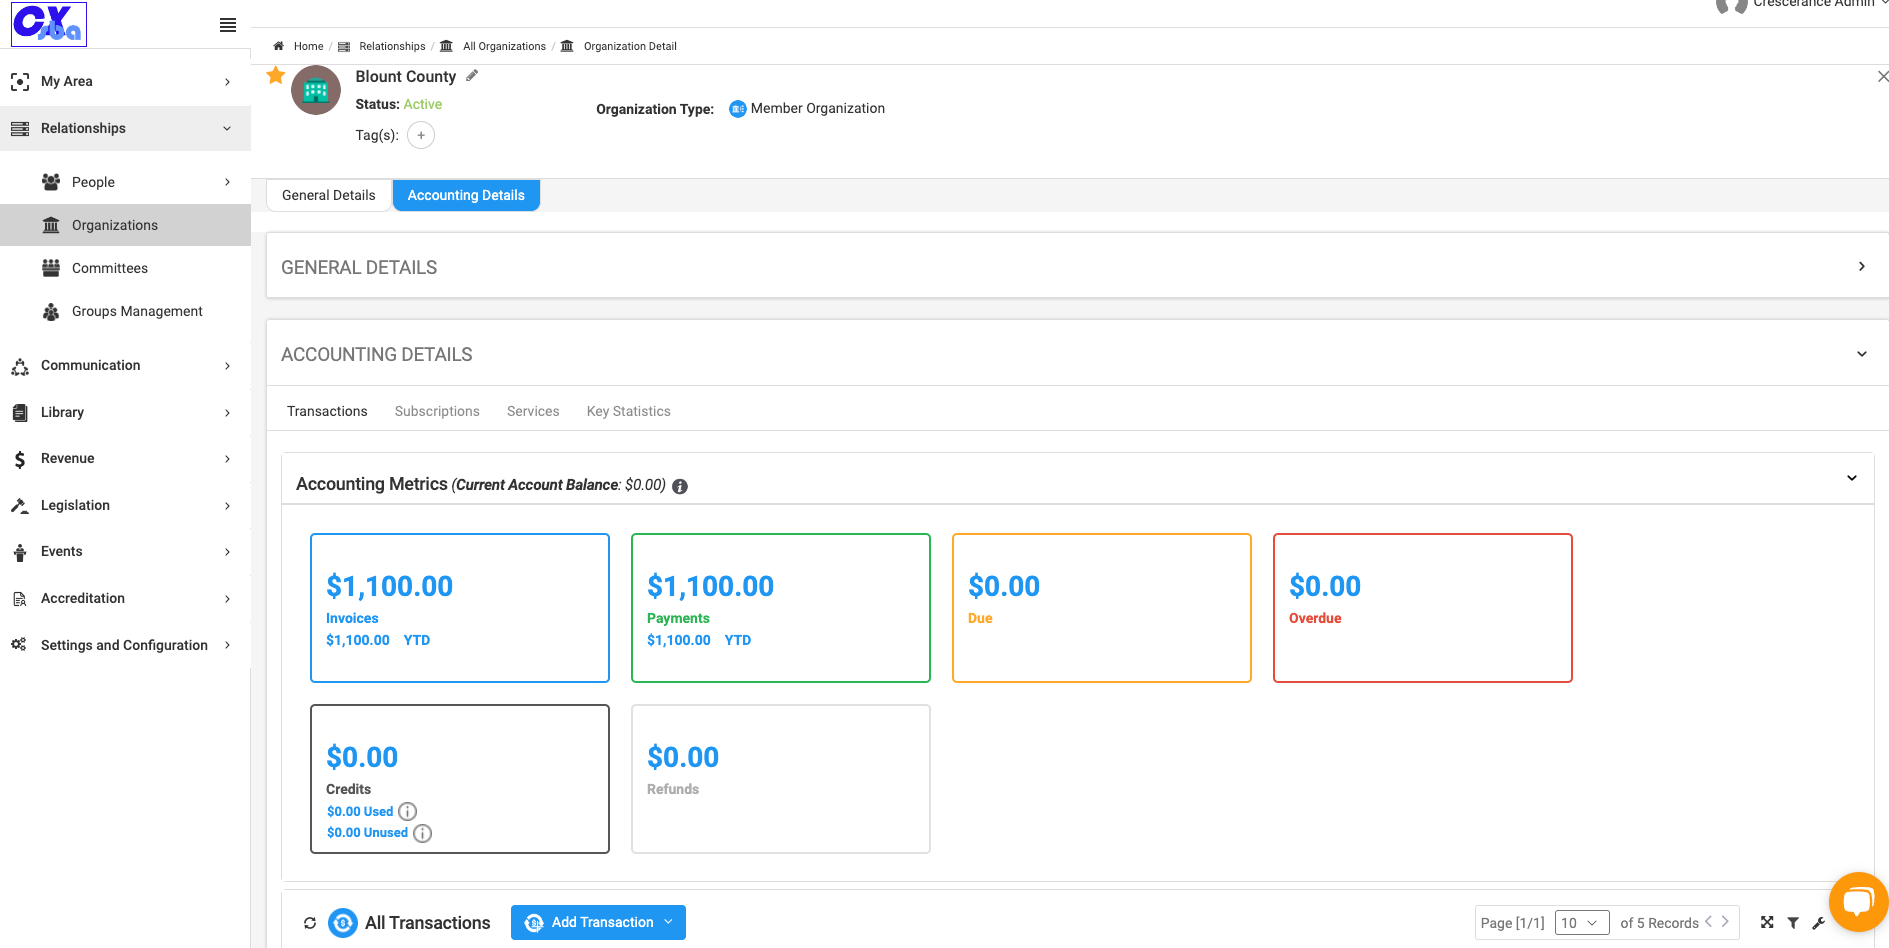
Task: Open the $0.00 Due metric card
Action: 1102,608
